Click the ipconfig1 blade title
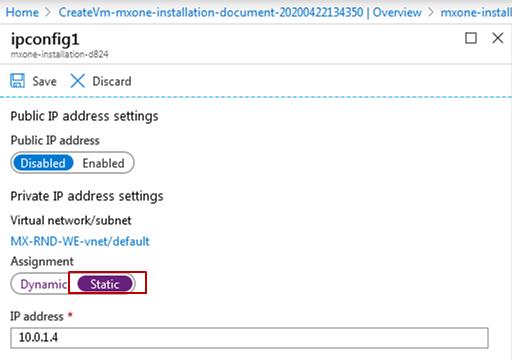Viewport: 512px width, 360px height. point(45,39)
